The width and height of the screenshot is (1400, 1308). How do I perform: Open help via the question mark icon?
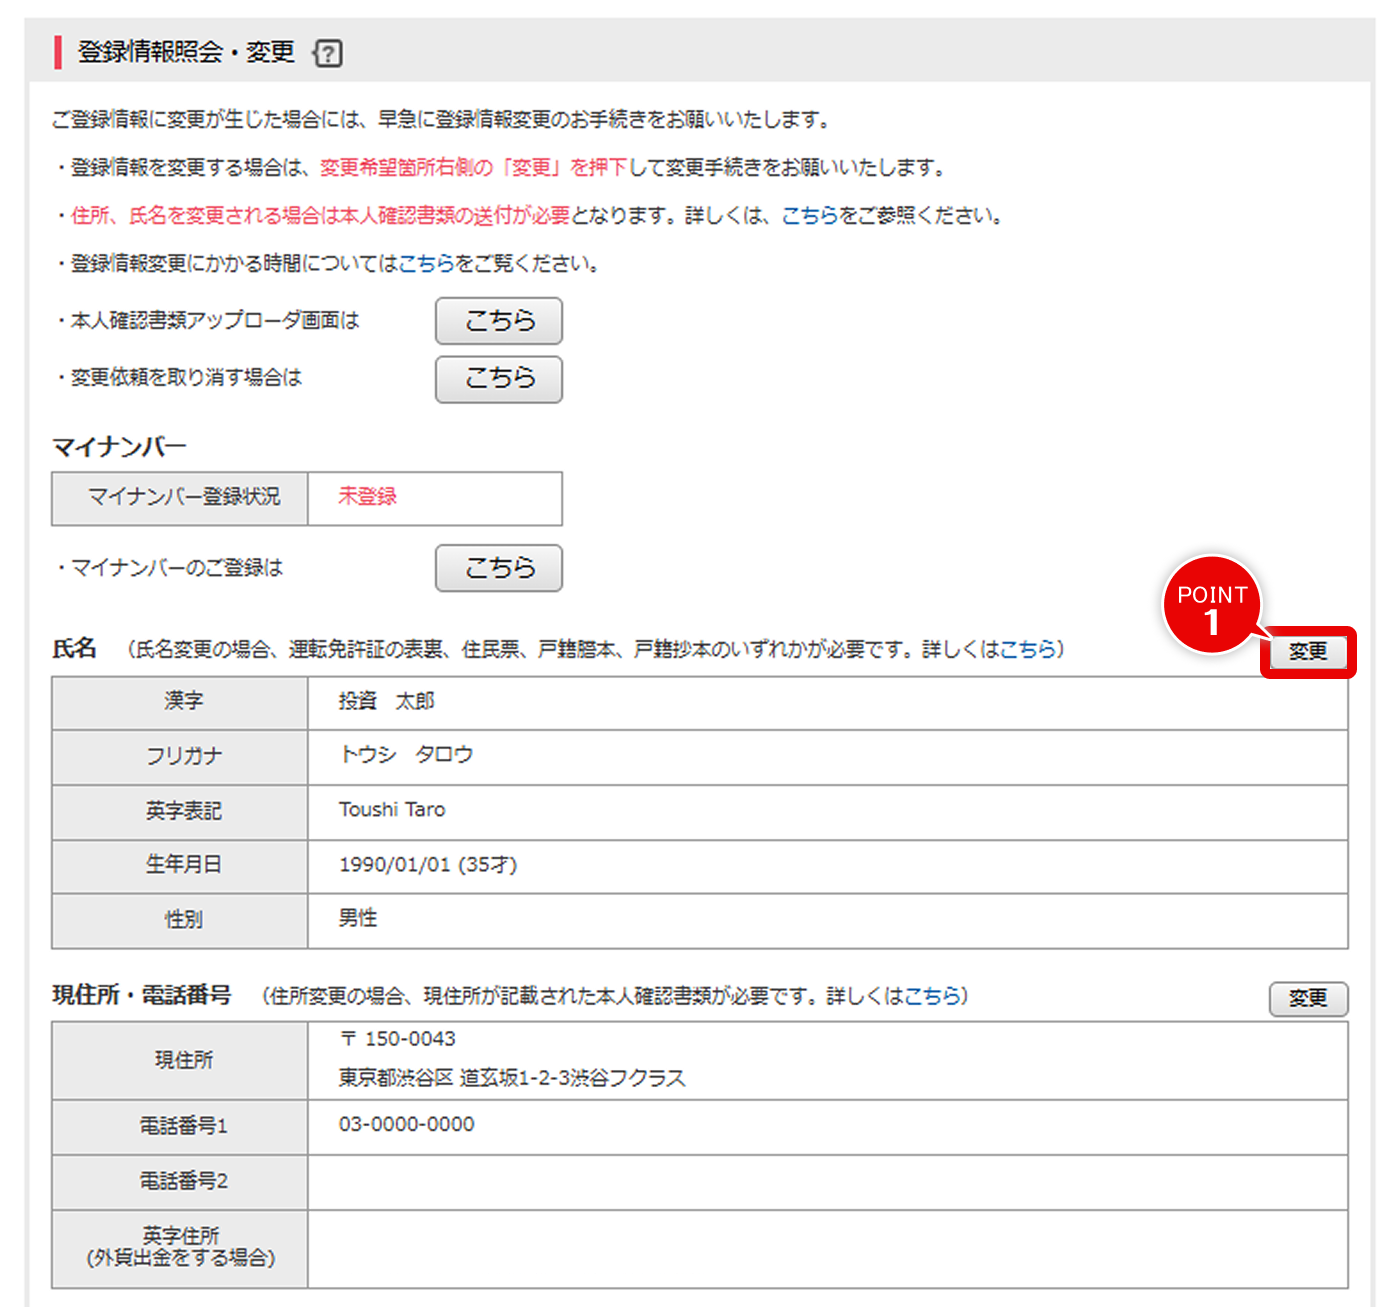(330, 52)
